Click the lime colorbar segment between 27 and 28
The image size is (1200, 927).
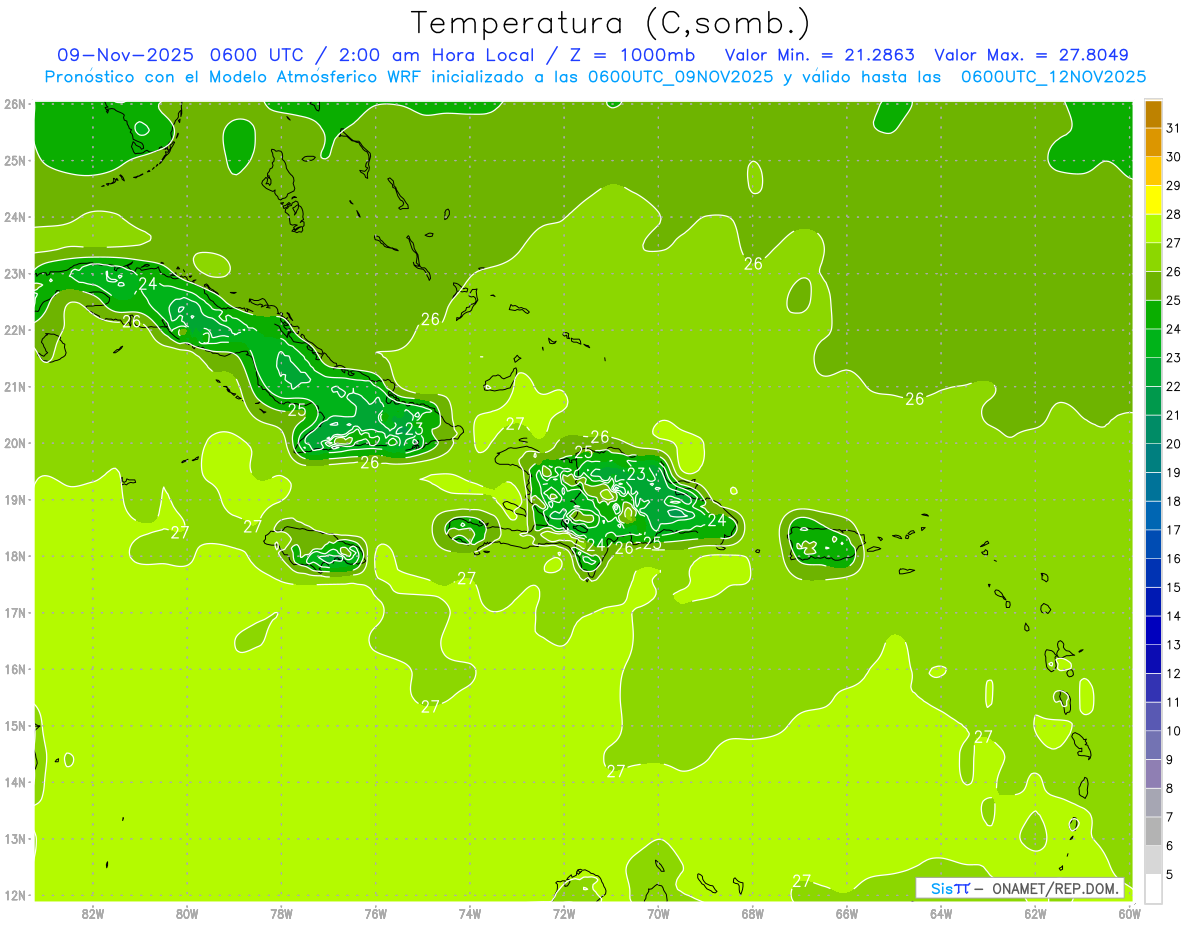coord(1153,228)
